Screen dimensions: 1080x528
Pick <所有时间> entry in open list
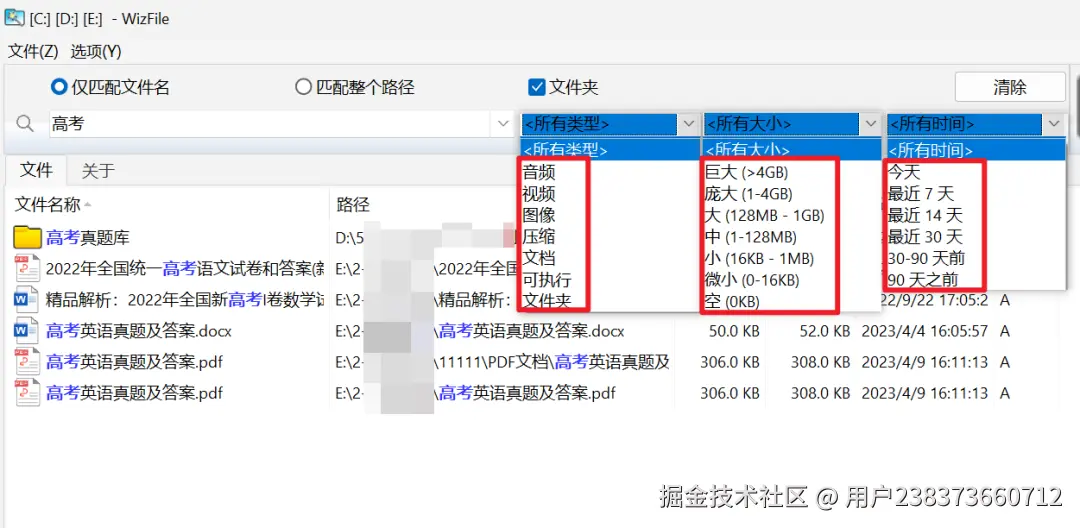pyautogui.click(x=975, y=149)
